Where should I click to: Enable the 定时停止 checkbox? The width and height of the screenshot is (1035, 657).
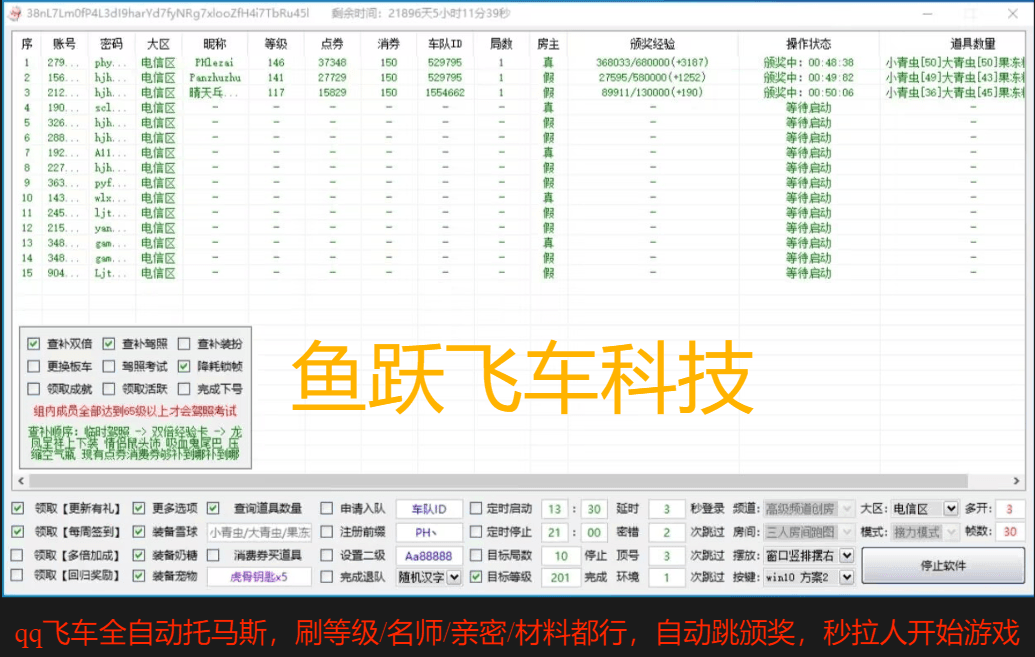click(x=476, y=531)
